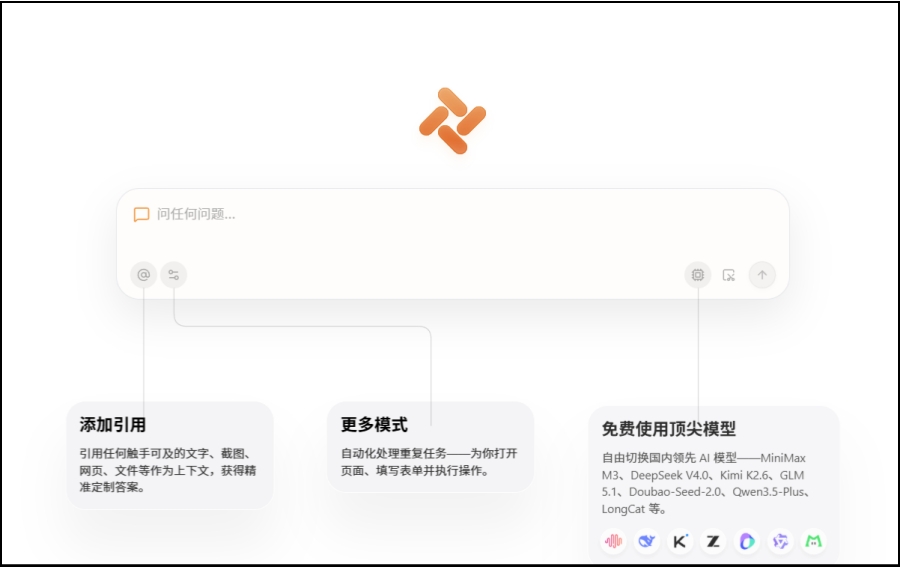Select the DeepSeek whale model icon
The image size is (900, 567).
pyautogui.click(x=647, y=541)
